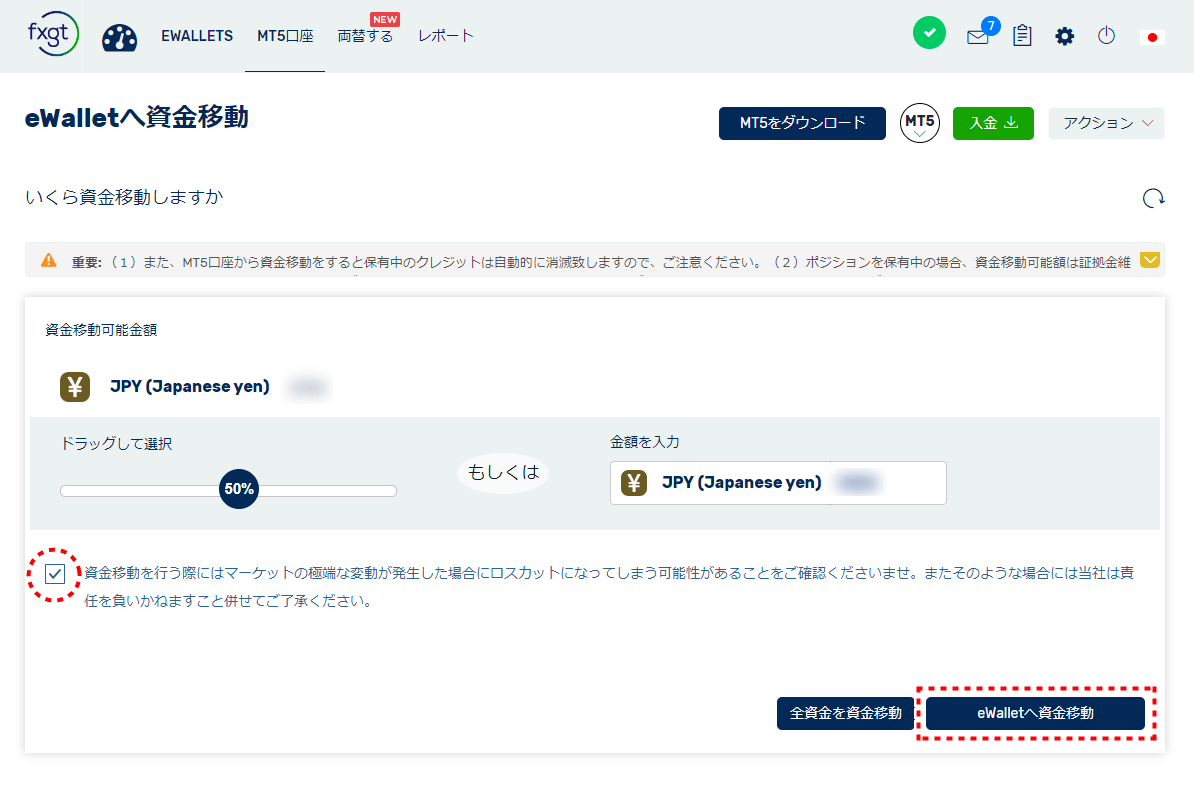
Task: Click the slider track right of handle
Action: pyautogui.click(x=327, y=490)
